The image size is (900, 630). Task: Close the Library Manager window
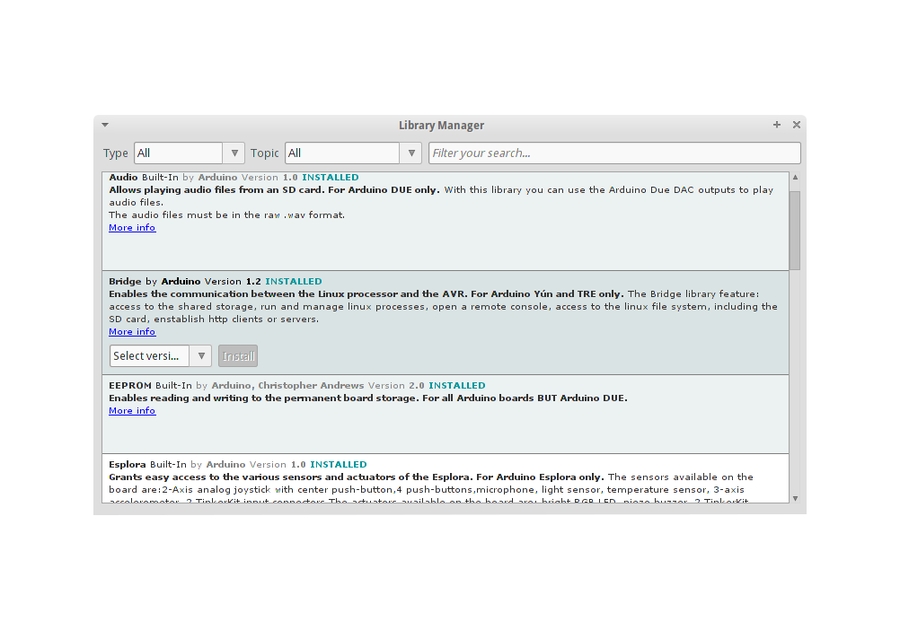[796, 125]
